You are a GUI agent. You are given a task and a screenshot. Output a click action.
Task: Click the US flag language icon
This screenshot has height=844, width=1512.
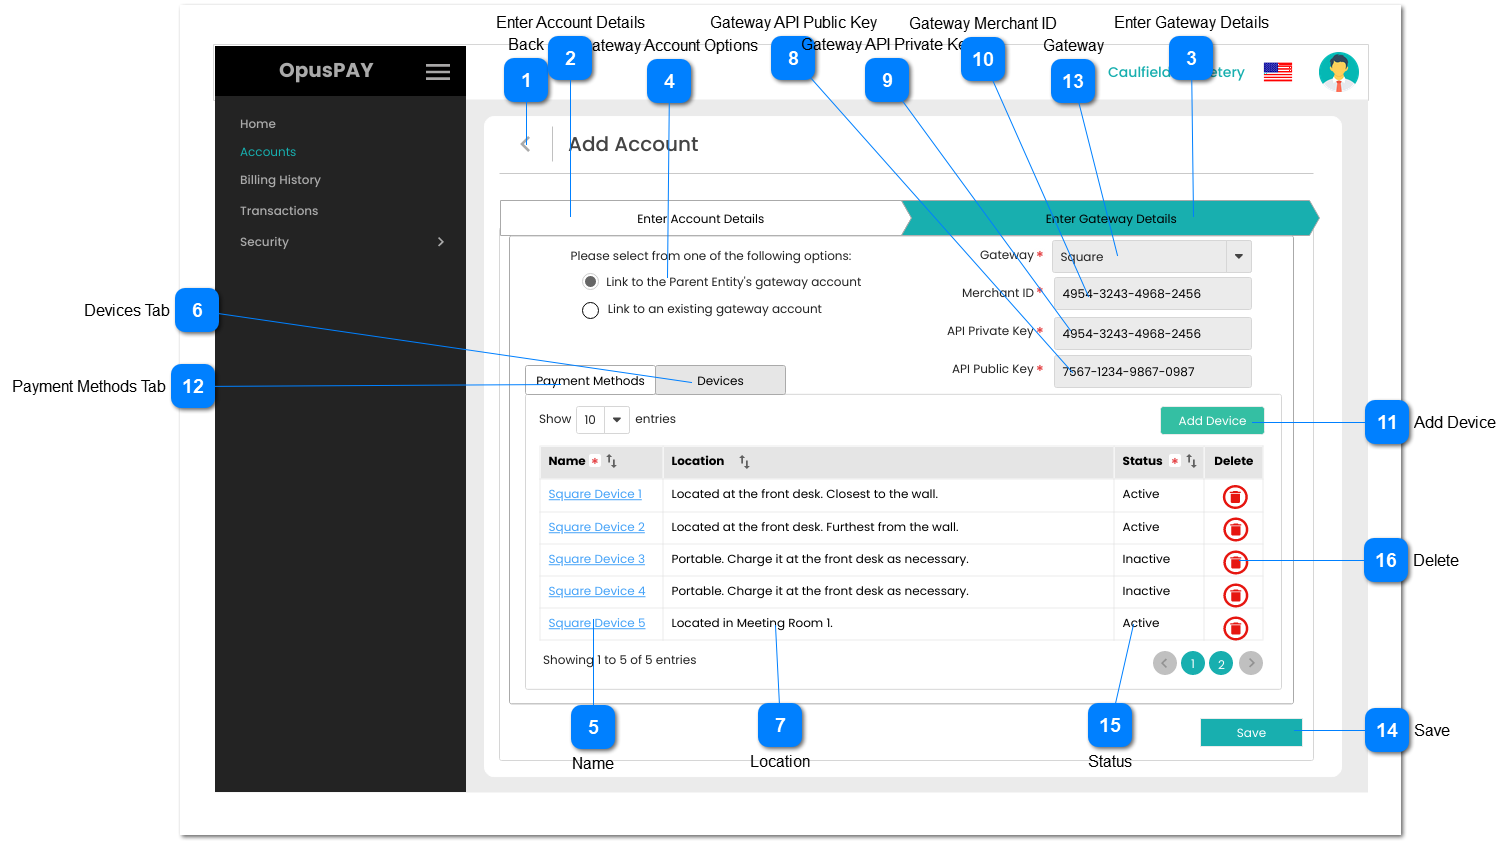[1277, 72]
